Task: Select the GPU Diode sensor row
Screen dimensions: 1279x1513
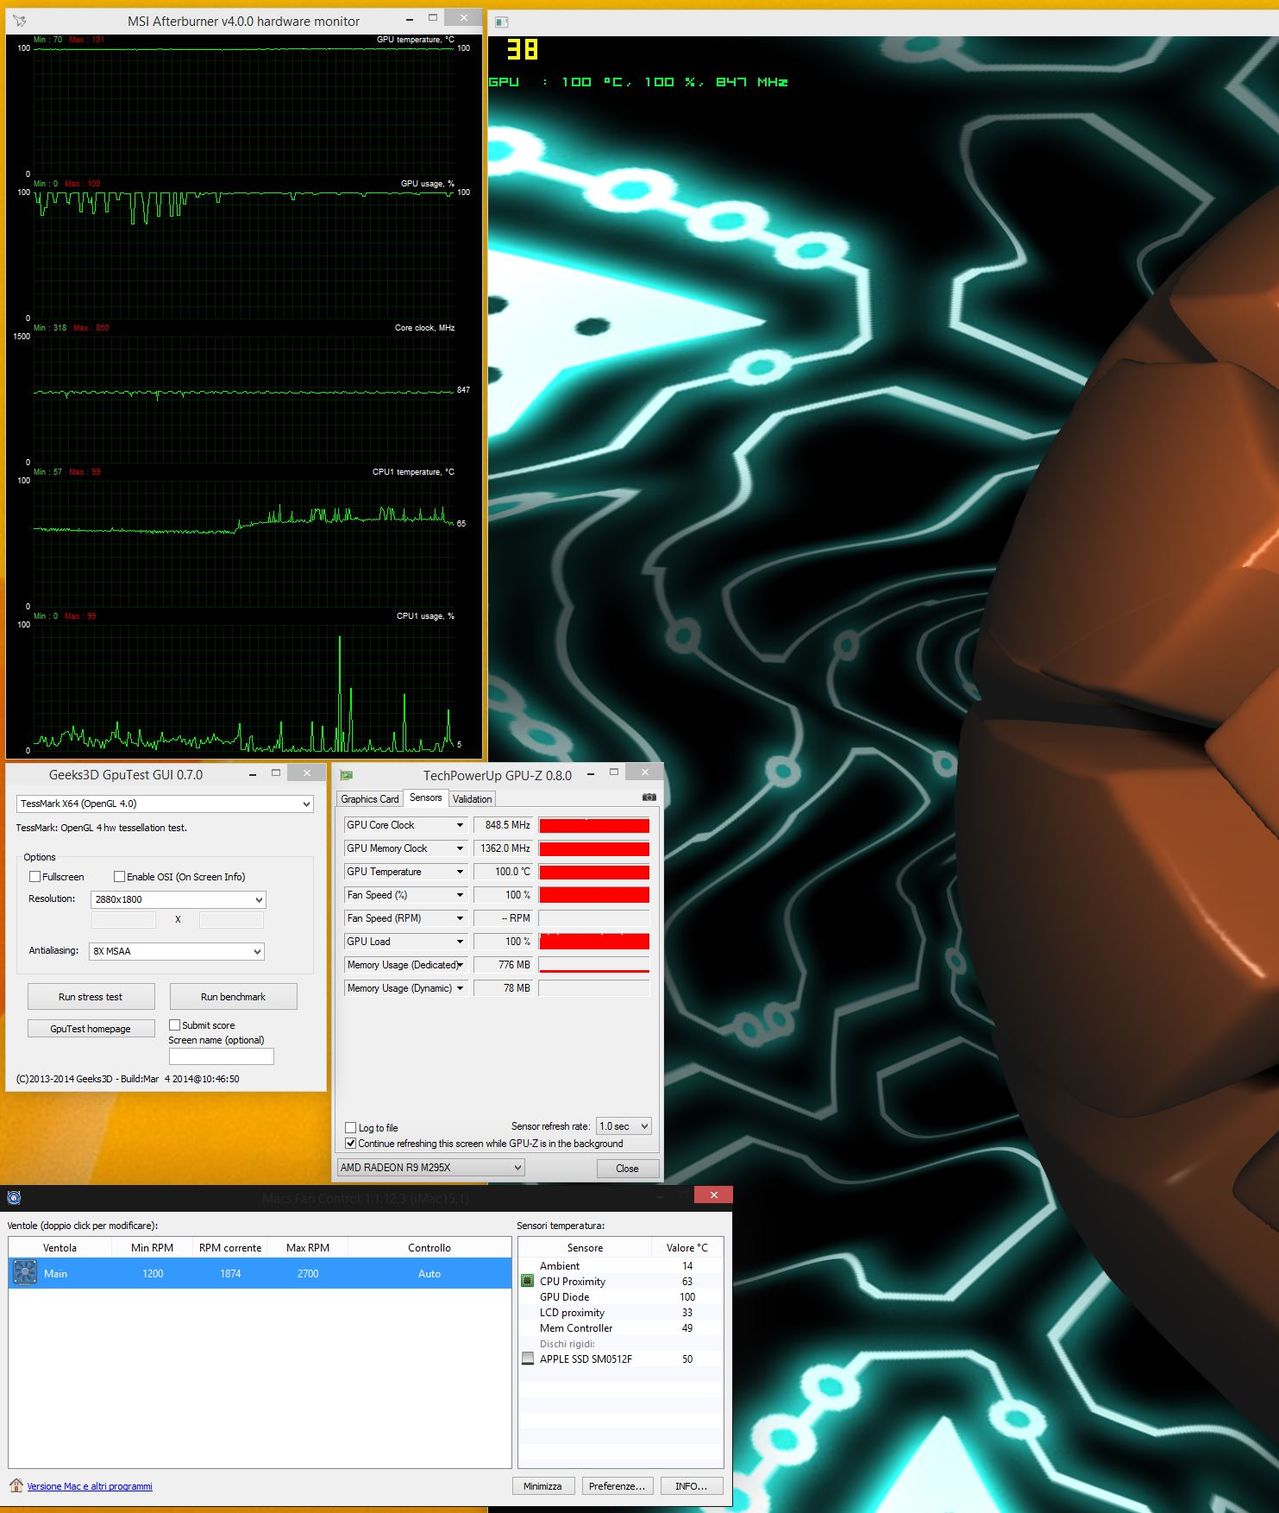Action: [621, 1297]
